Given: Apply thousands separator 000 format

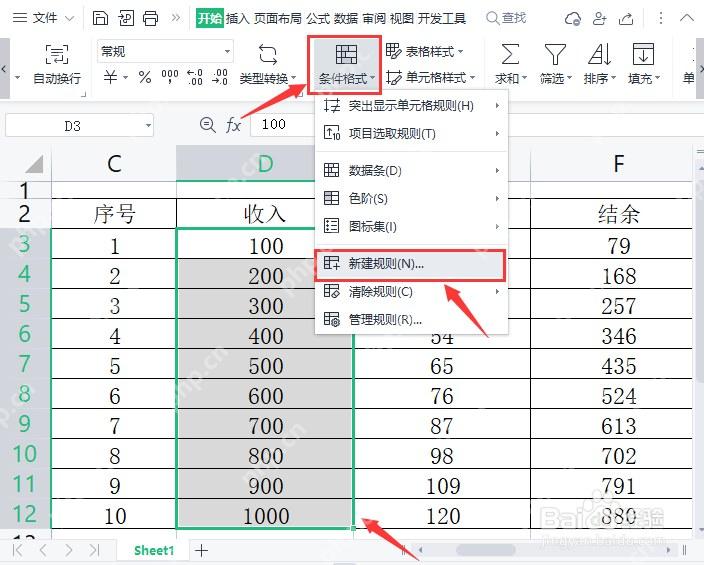Looking at the screenshot, I should point(170,77).
